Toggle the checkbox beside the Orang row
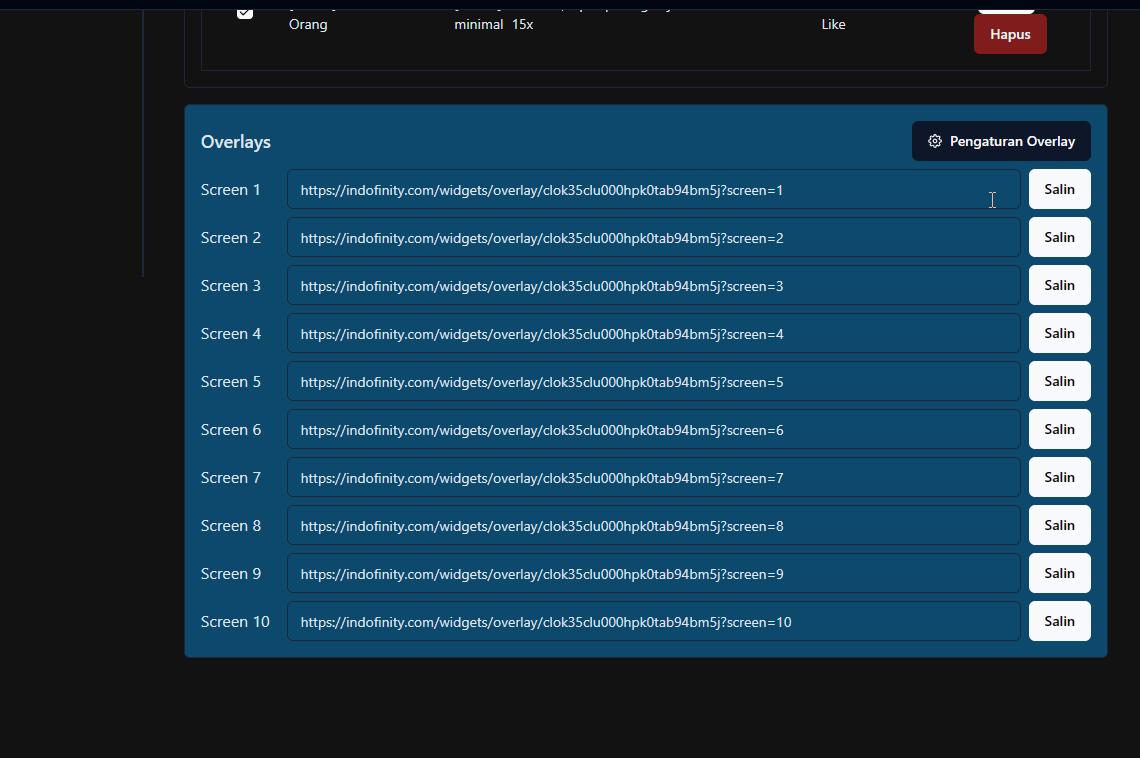The width and height of the screenshot is (1140, 758). (x=245, y=12)
